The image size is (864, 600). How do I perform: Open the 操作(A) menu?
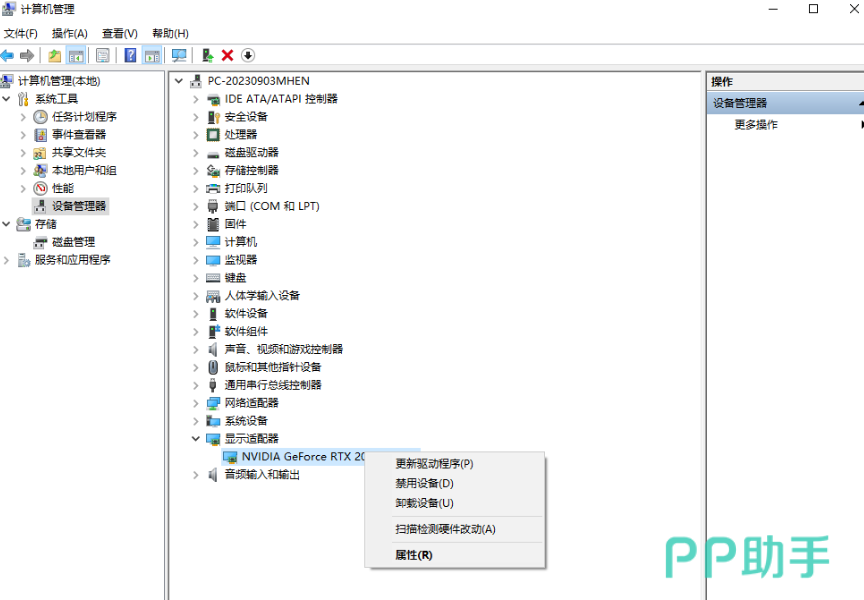[x=69, y=33]
